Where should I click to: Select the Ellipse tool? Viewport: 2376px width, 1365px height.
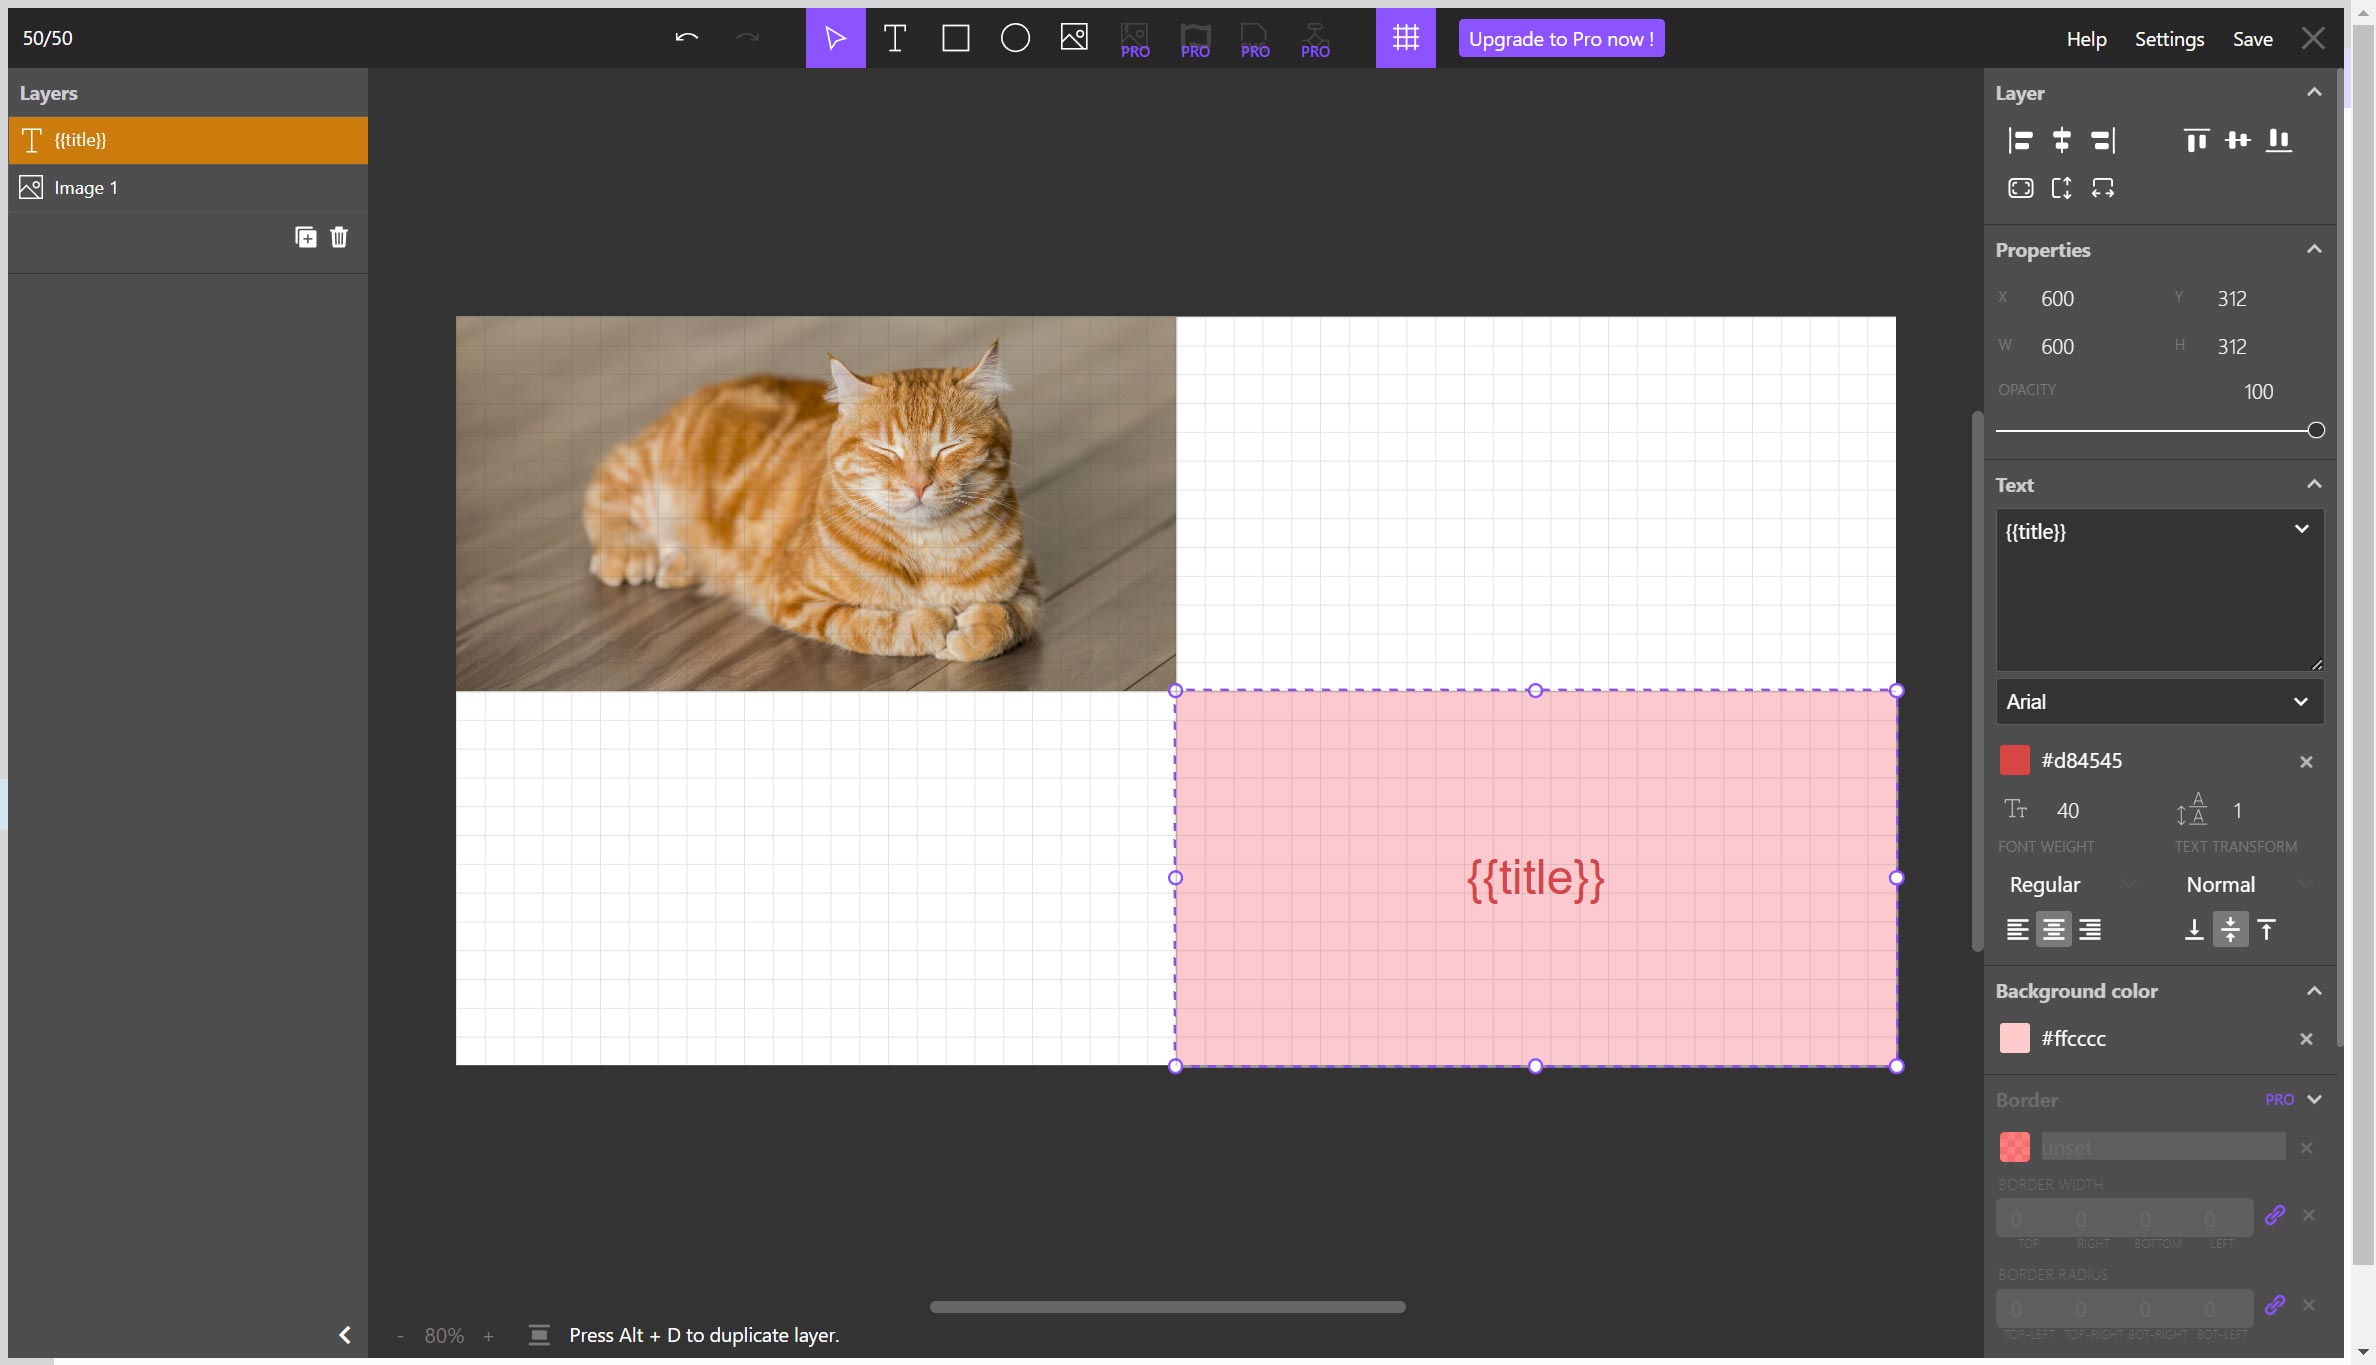(x=1015, y=38)
